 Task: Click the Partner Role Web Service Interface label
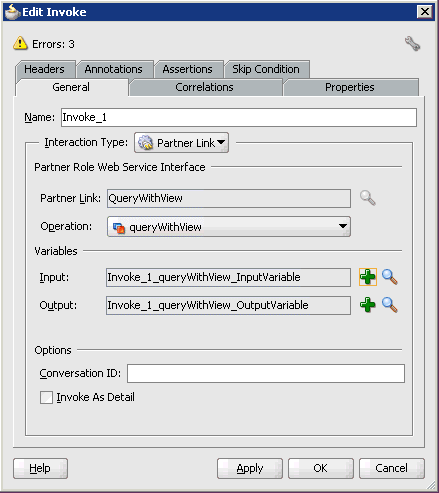click(x=120, y=167)
